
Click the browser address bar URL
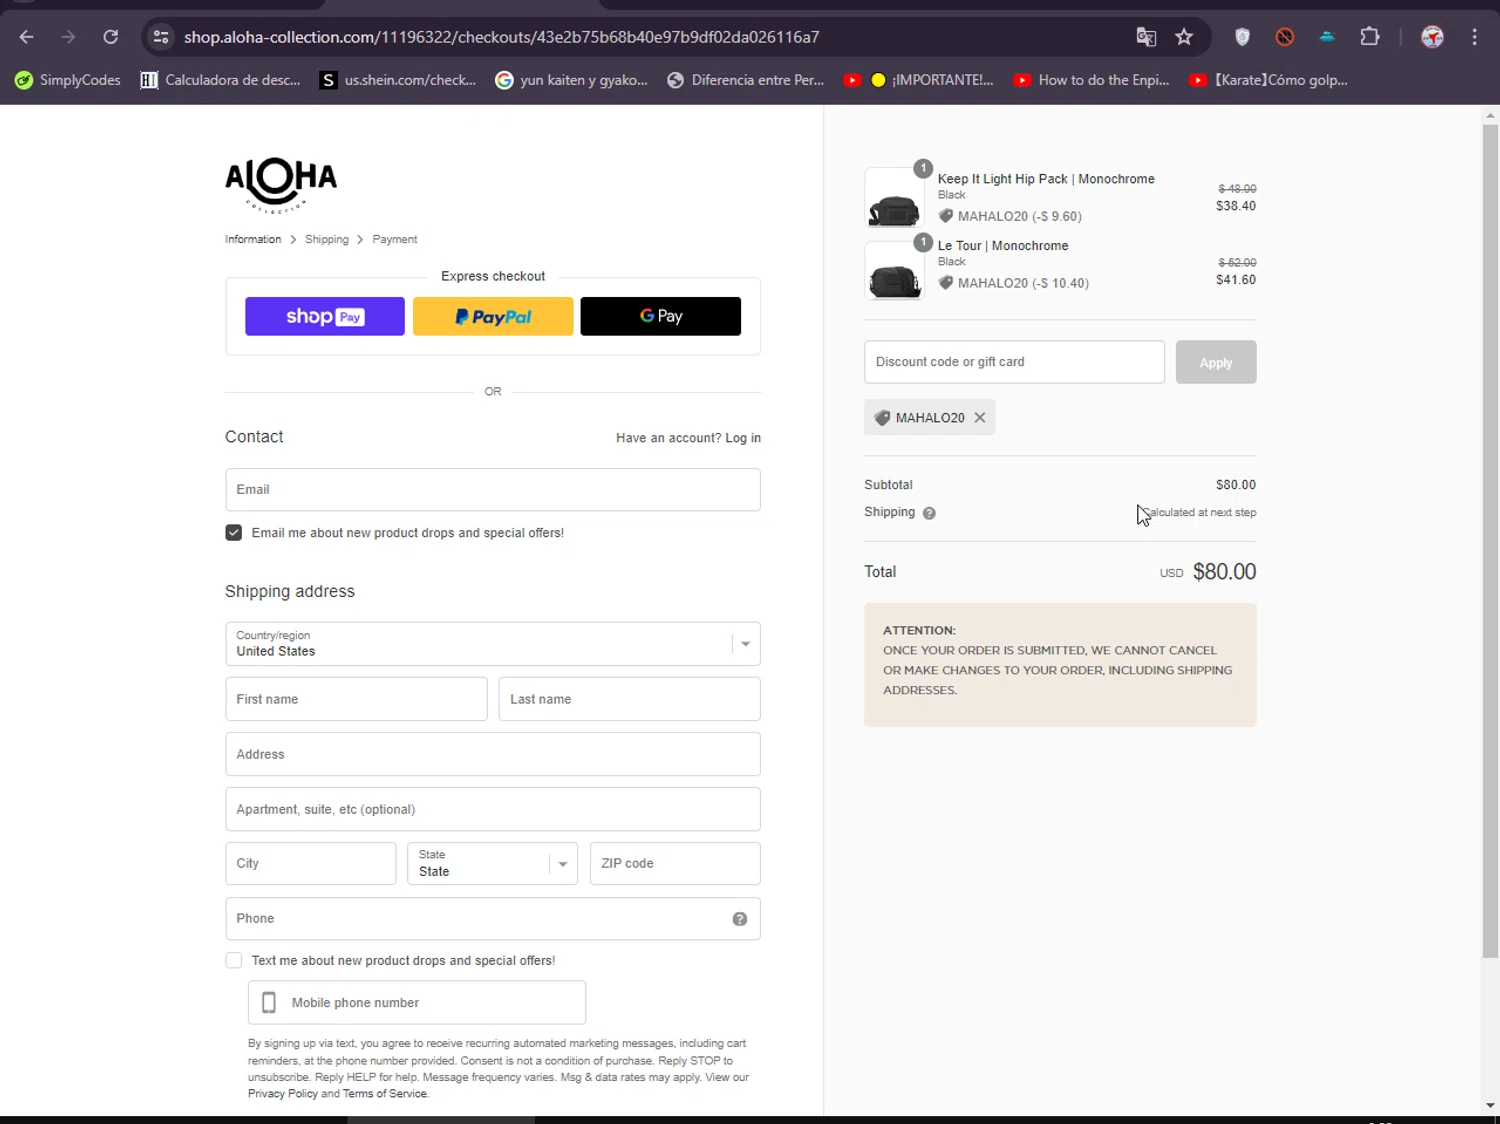[x=501, y=37]
